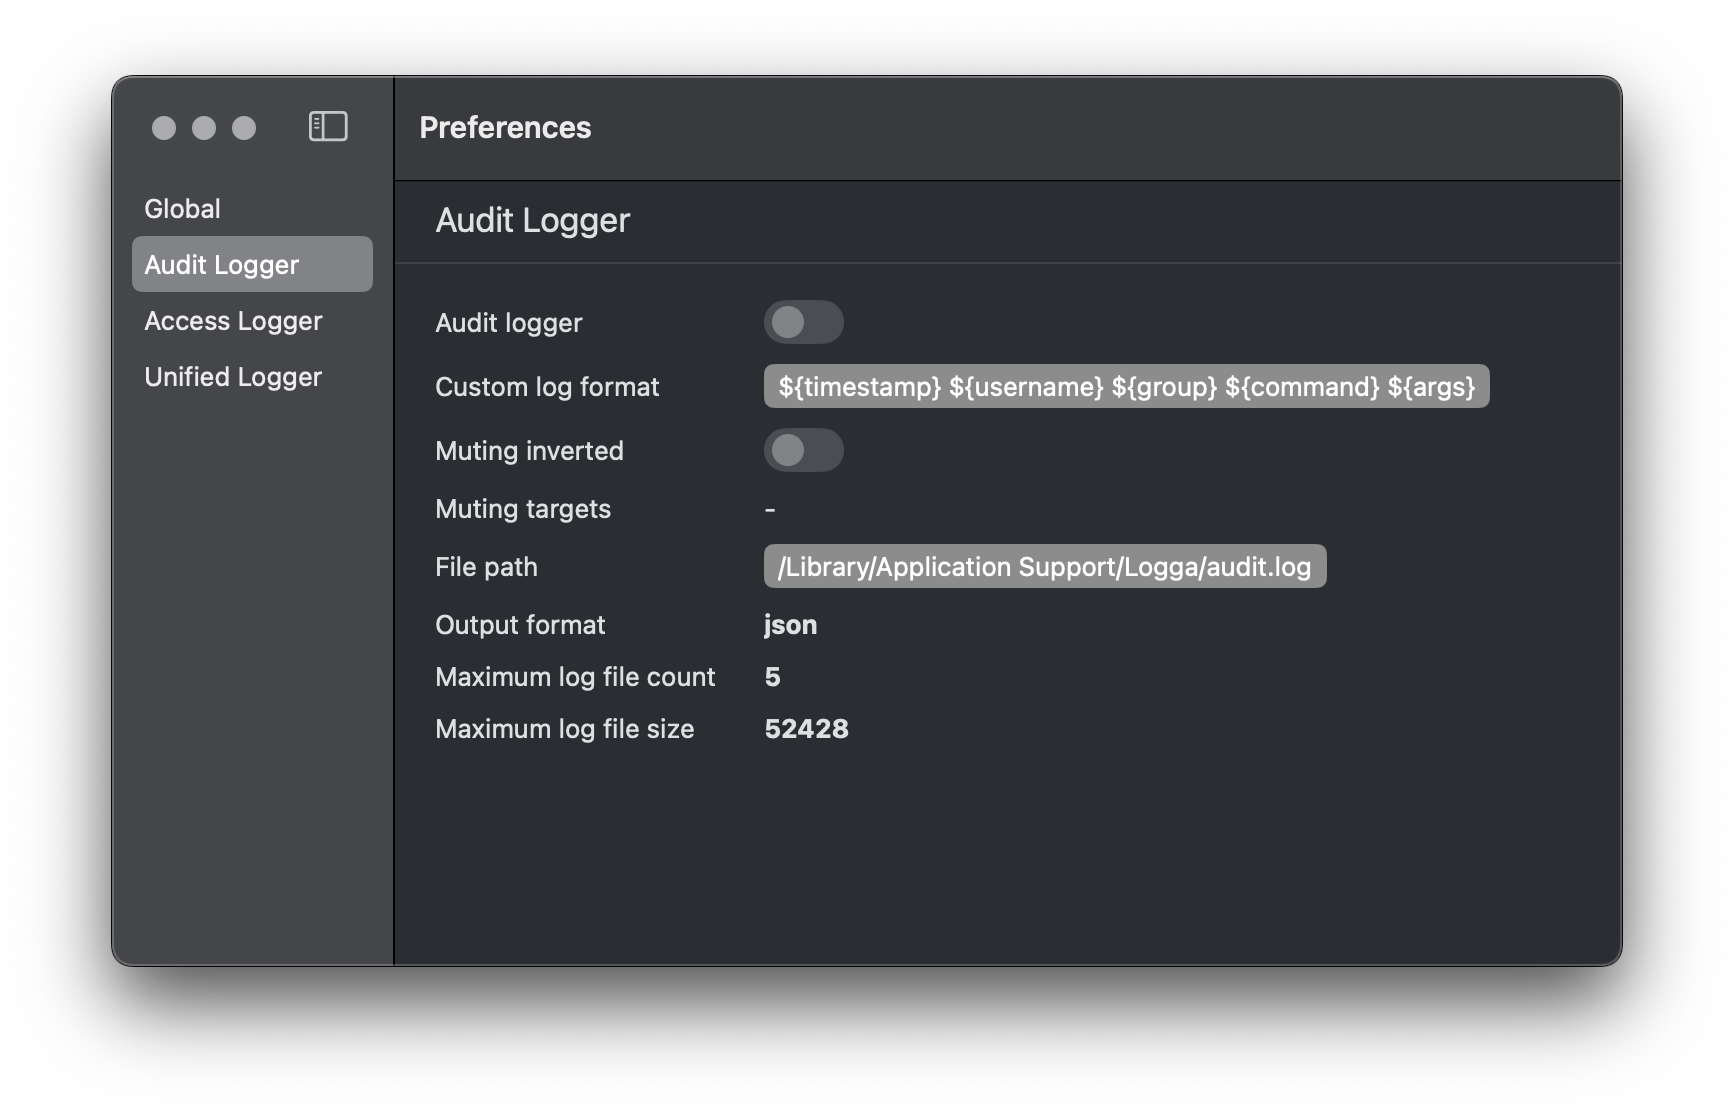Viewport: 1734px width, 1114px height.
Task: Click the File path label
Action: click(486, 567)
